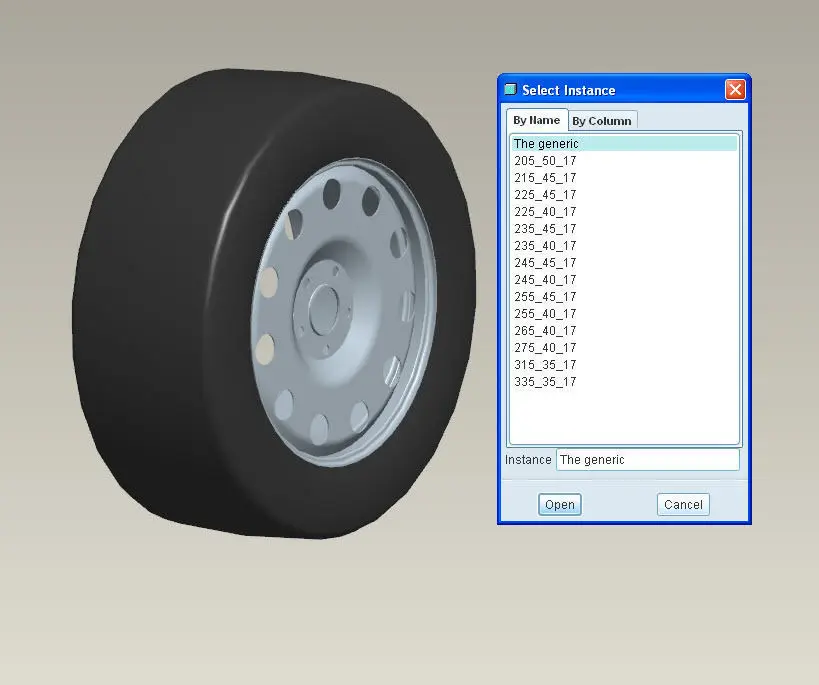Select instance 225_45_17

tap(624, 195)
